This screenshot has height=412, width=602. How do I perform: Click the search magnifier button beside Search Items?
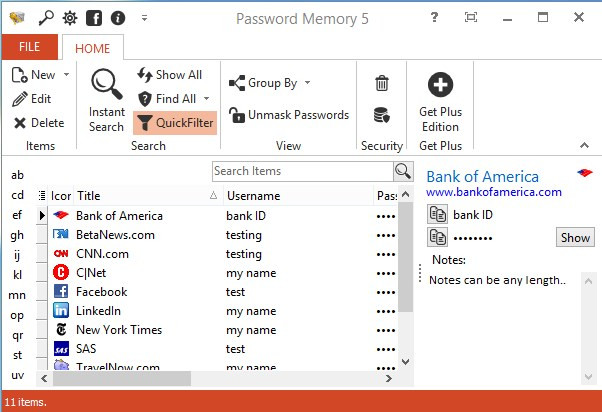click(x=403, y=171)
